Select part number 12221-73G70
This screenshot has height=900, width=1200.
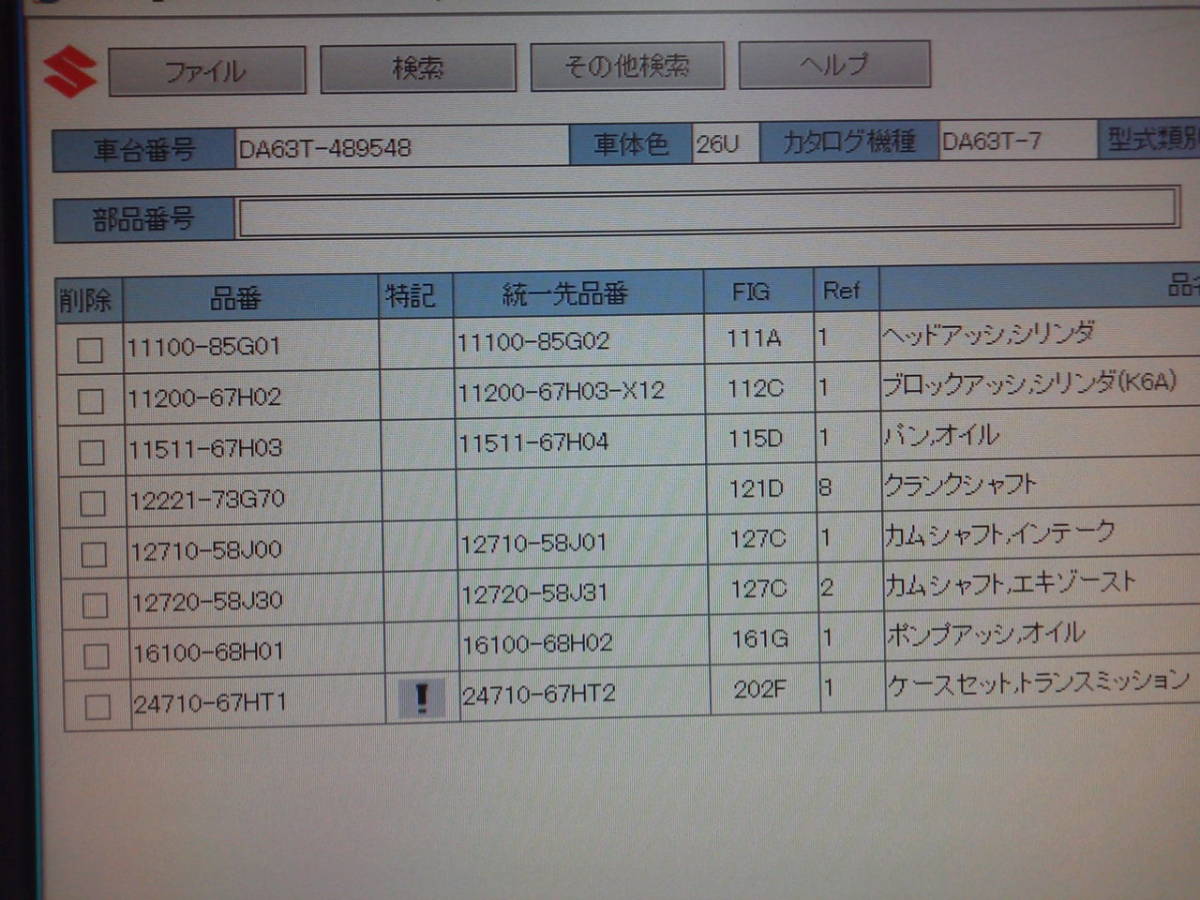click(207, 498)
